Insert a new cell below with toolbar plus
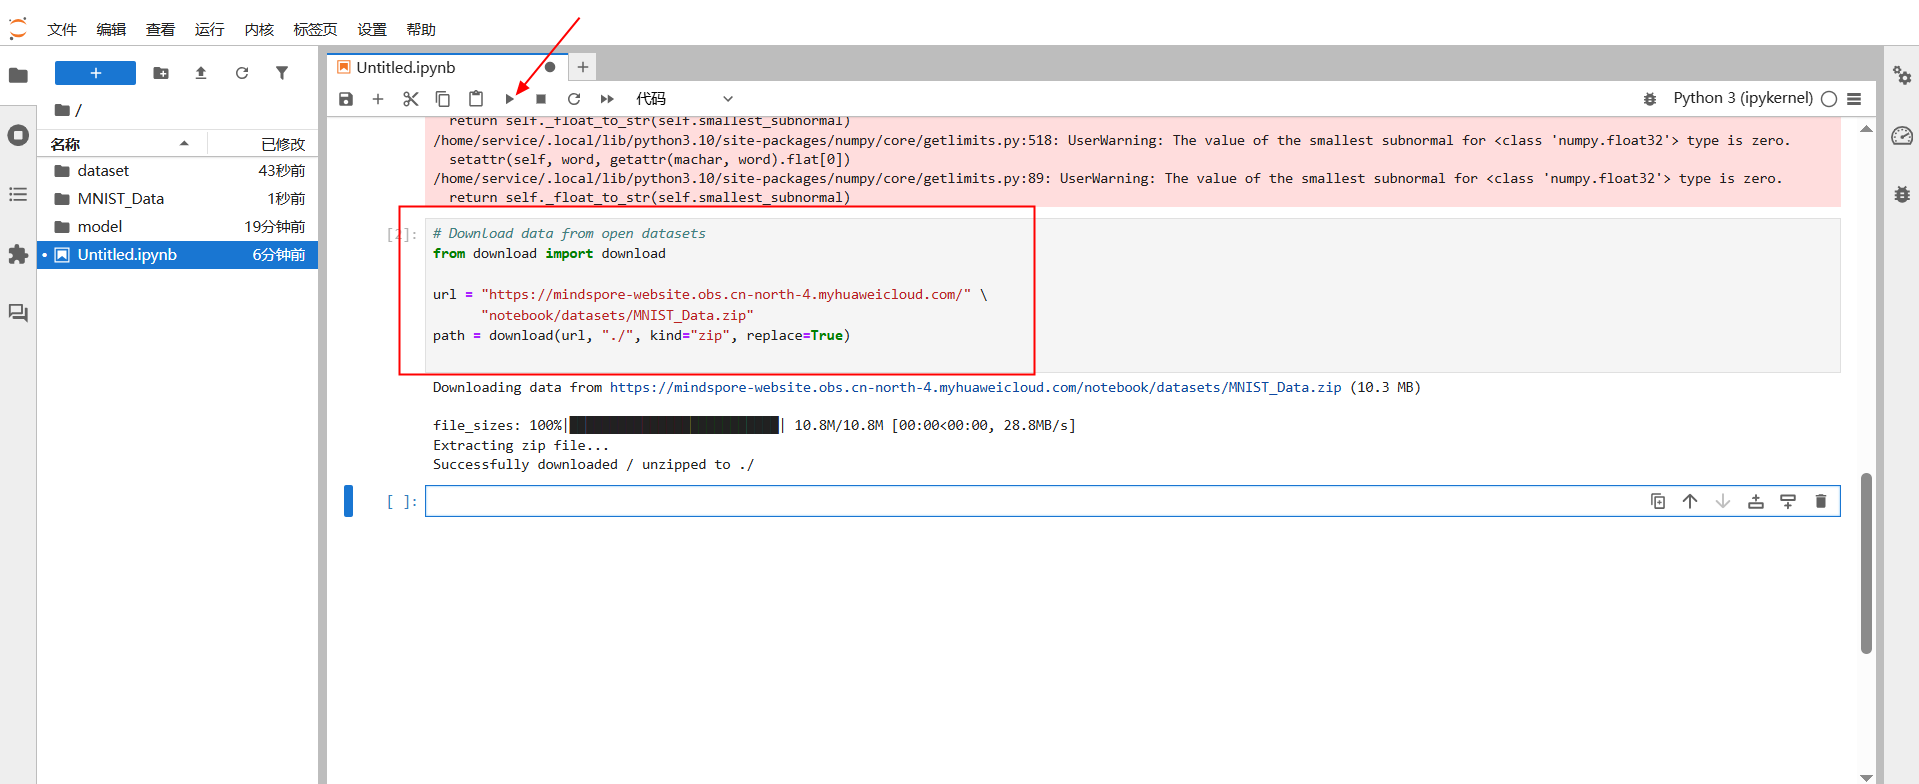This screenshot has height=784, width=1919. [378, 99]
